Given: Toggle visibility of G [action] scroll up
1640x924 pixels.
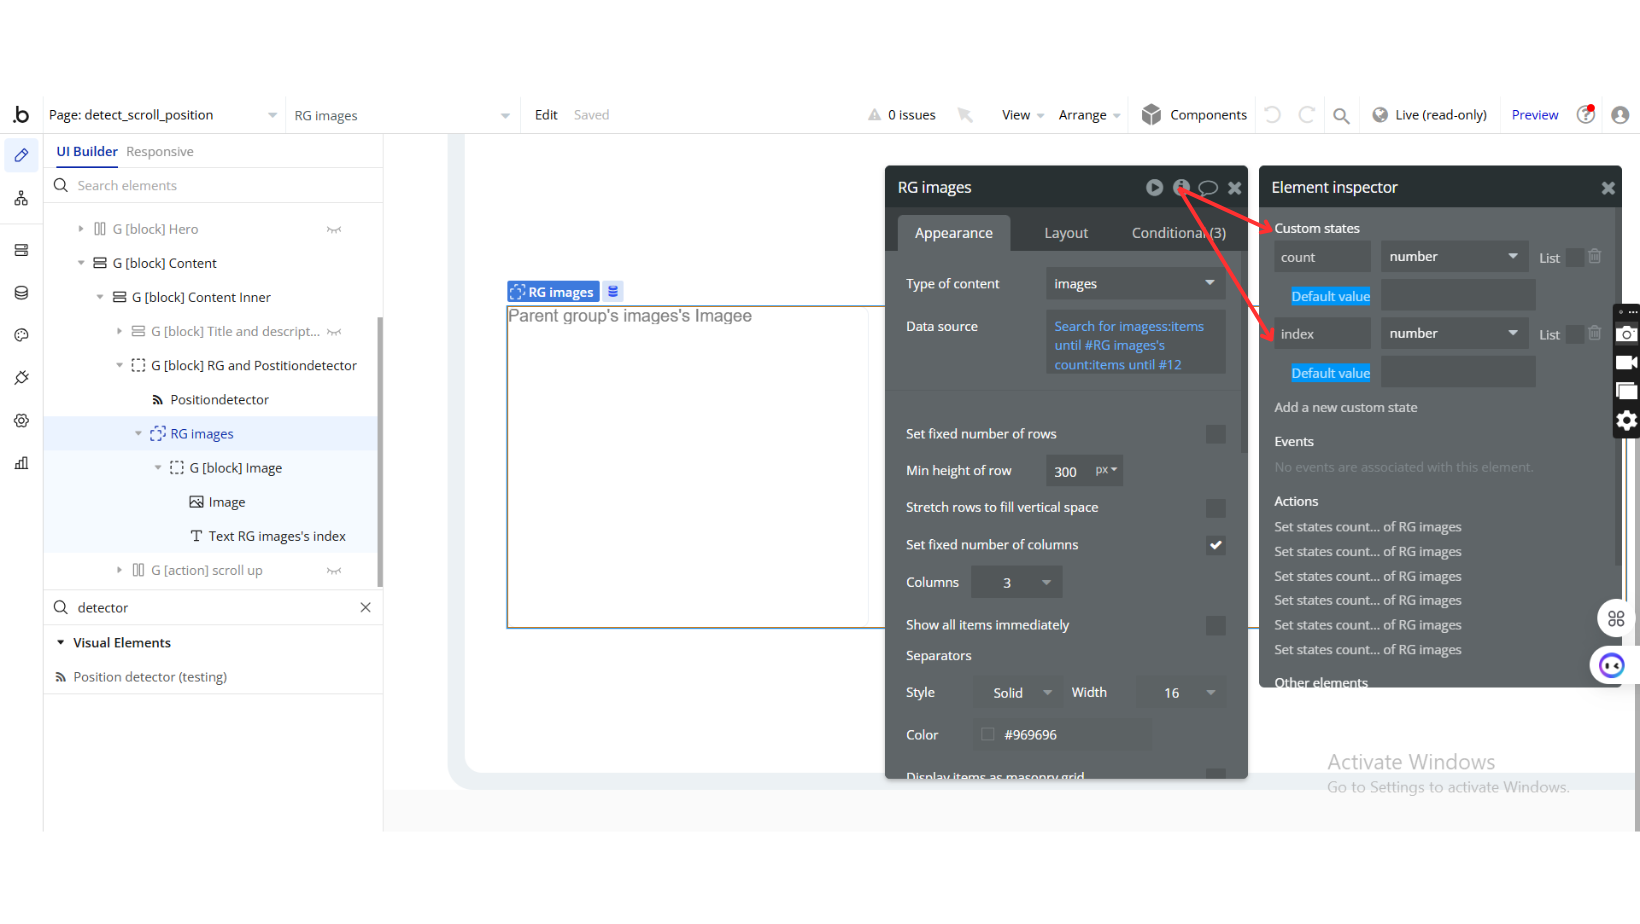Looking at the screenshot, I should [x=334, y=571].
